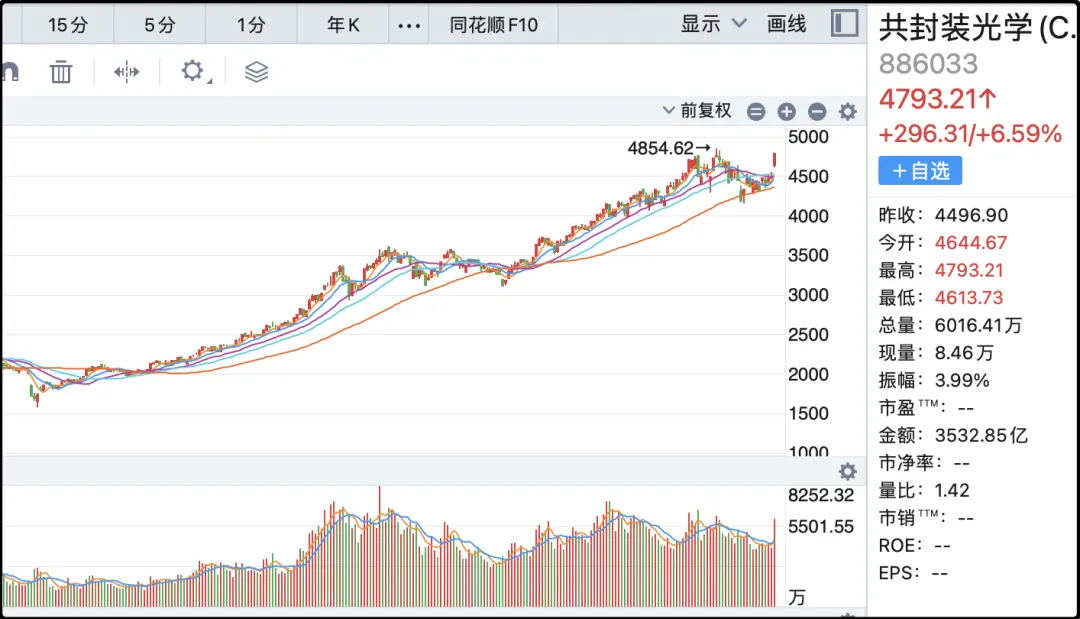Open the drawing settings gear icon
Screen dimensions: 1080x619
[192, 71]
